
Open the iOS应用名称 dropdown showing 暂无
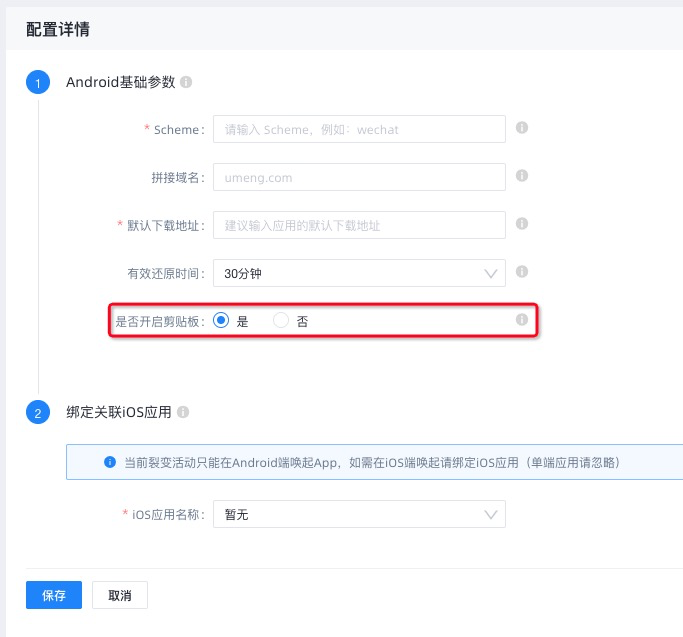[x=359, y=514]
